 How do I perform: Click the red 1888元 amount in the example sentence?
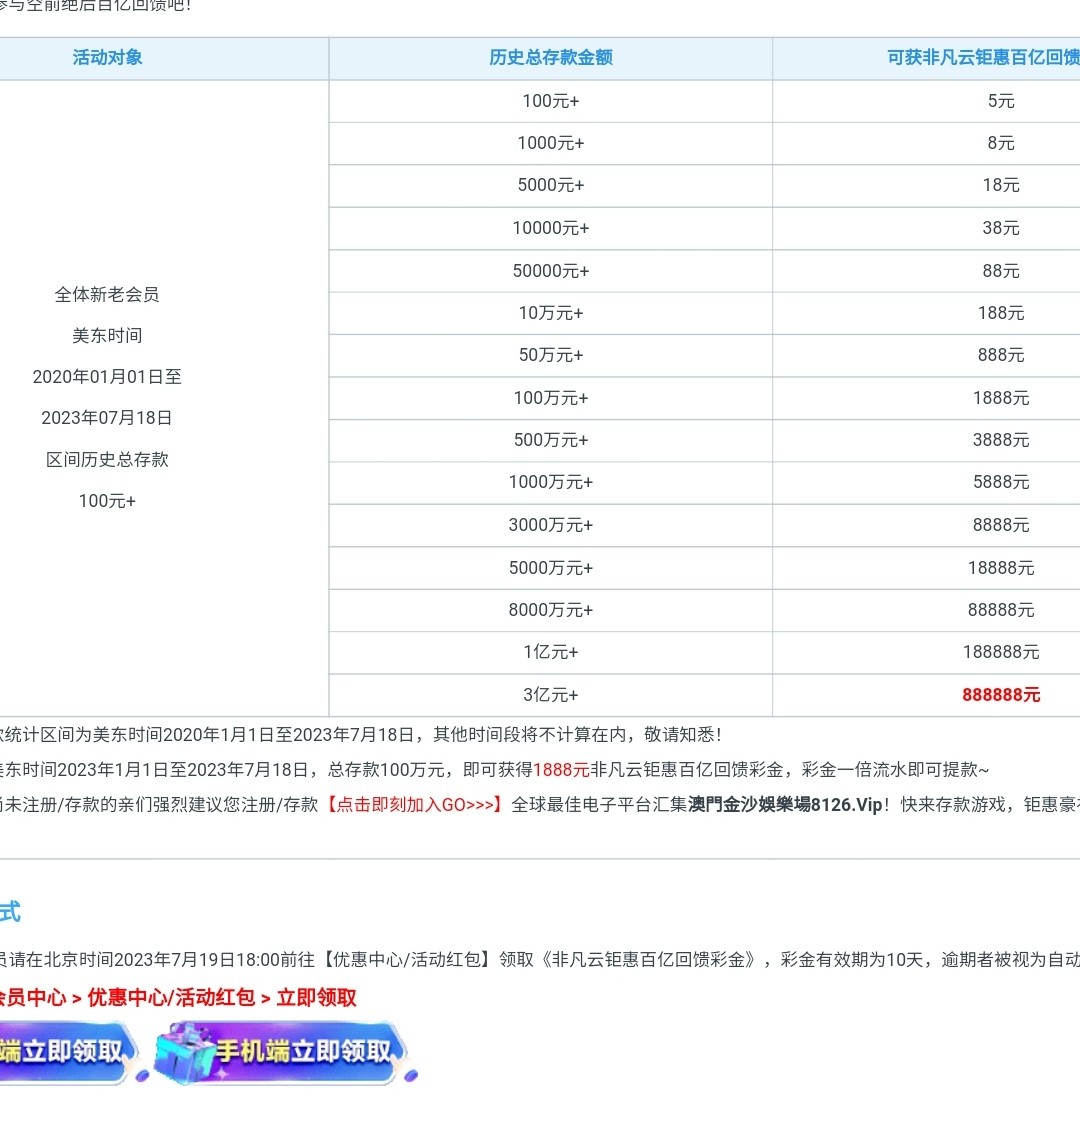[x=561, y=770]
